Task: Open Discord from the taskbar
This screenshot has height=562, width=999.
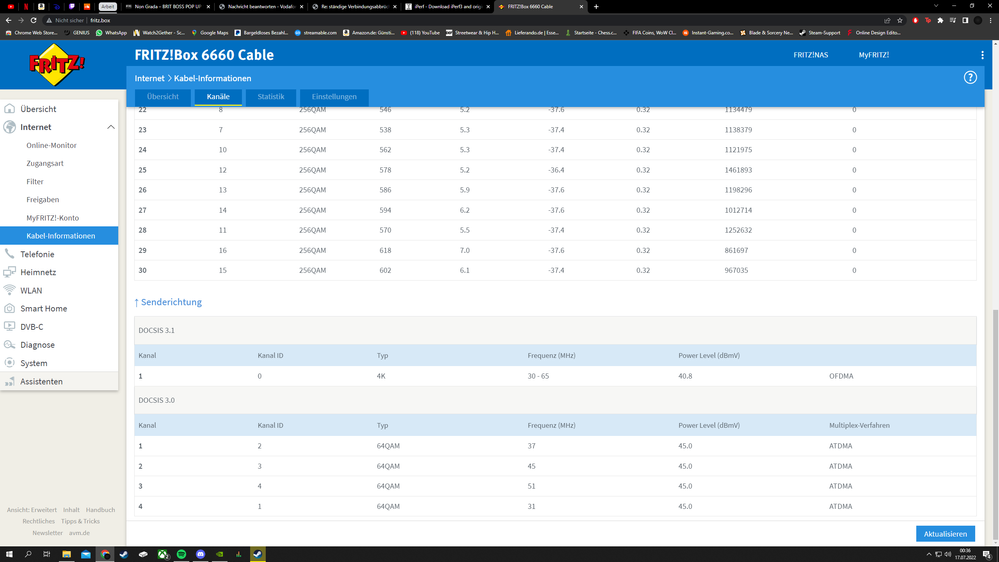Action: pyautogui.click(x=201, y=554)
